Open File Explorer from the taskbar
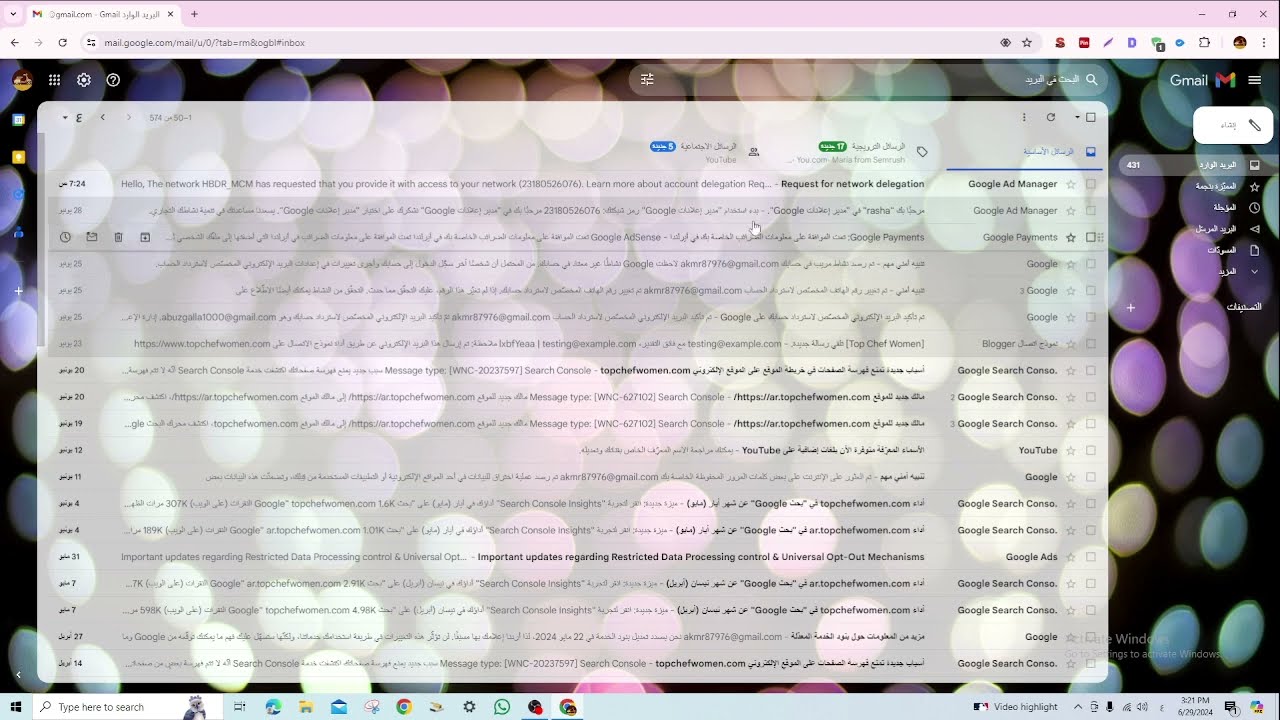This screenshot has width=1280, height=720. pos(306,707)
